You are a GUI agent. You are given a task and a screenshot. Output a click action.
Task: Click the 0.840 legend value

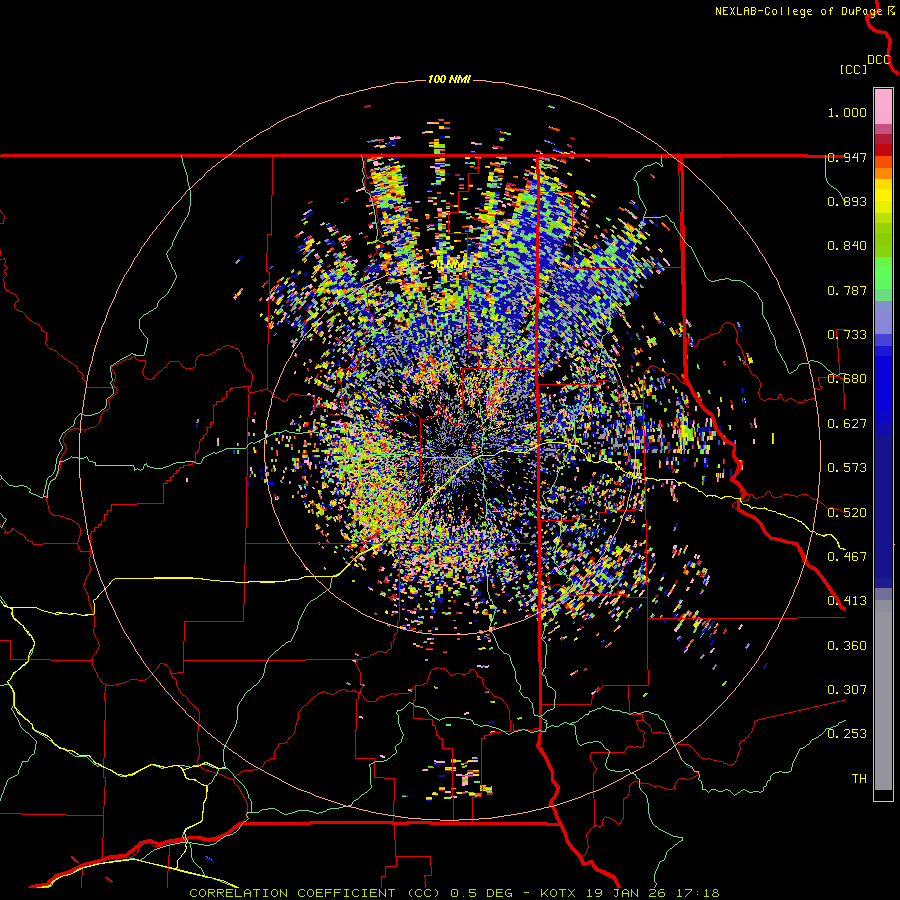(x=847, y=246)
